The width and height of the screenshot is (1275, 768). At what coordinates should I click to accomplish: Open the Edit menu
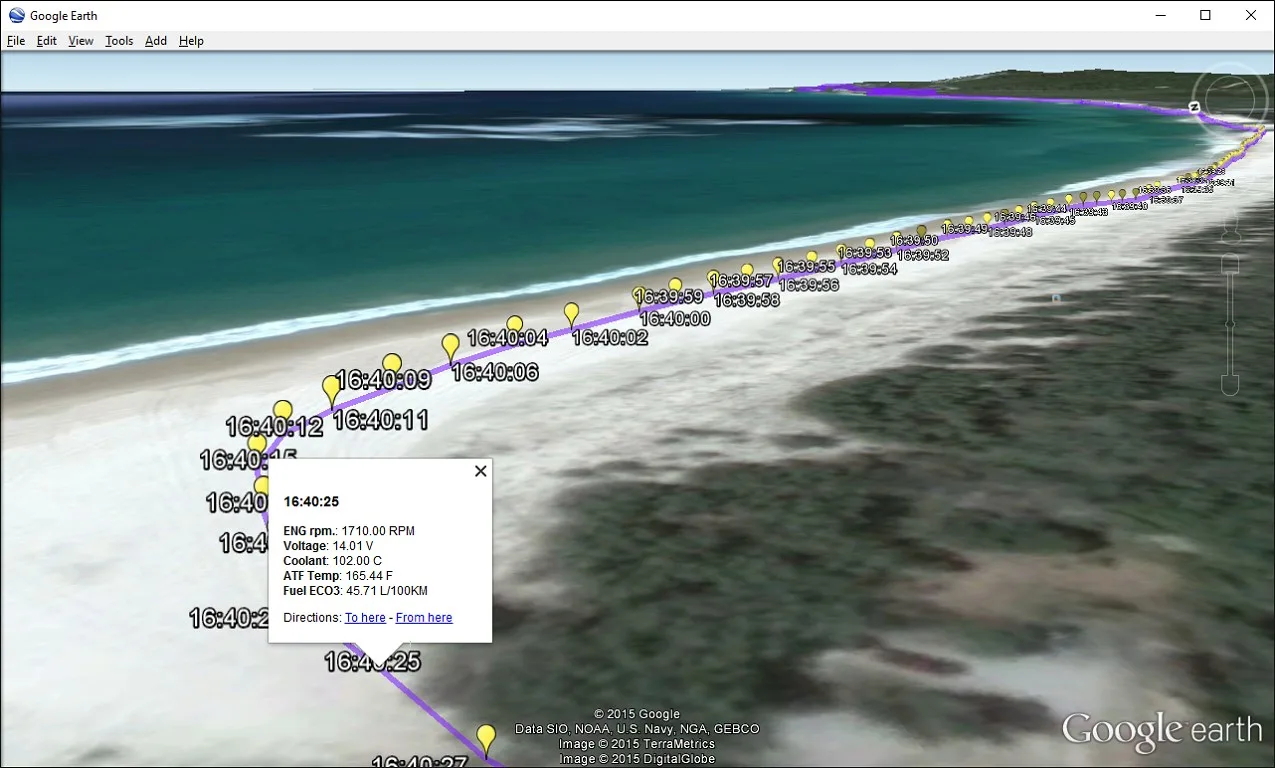(47, 41)
